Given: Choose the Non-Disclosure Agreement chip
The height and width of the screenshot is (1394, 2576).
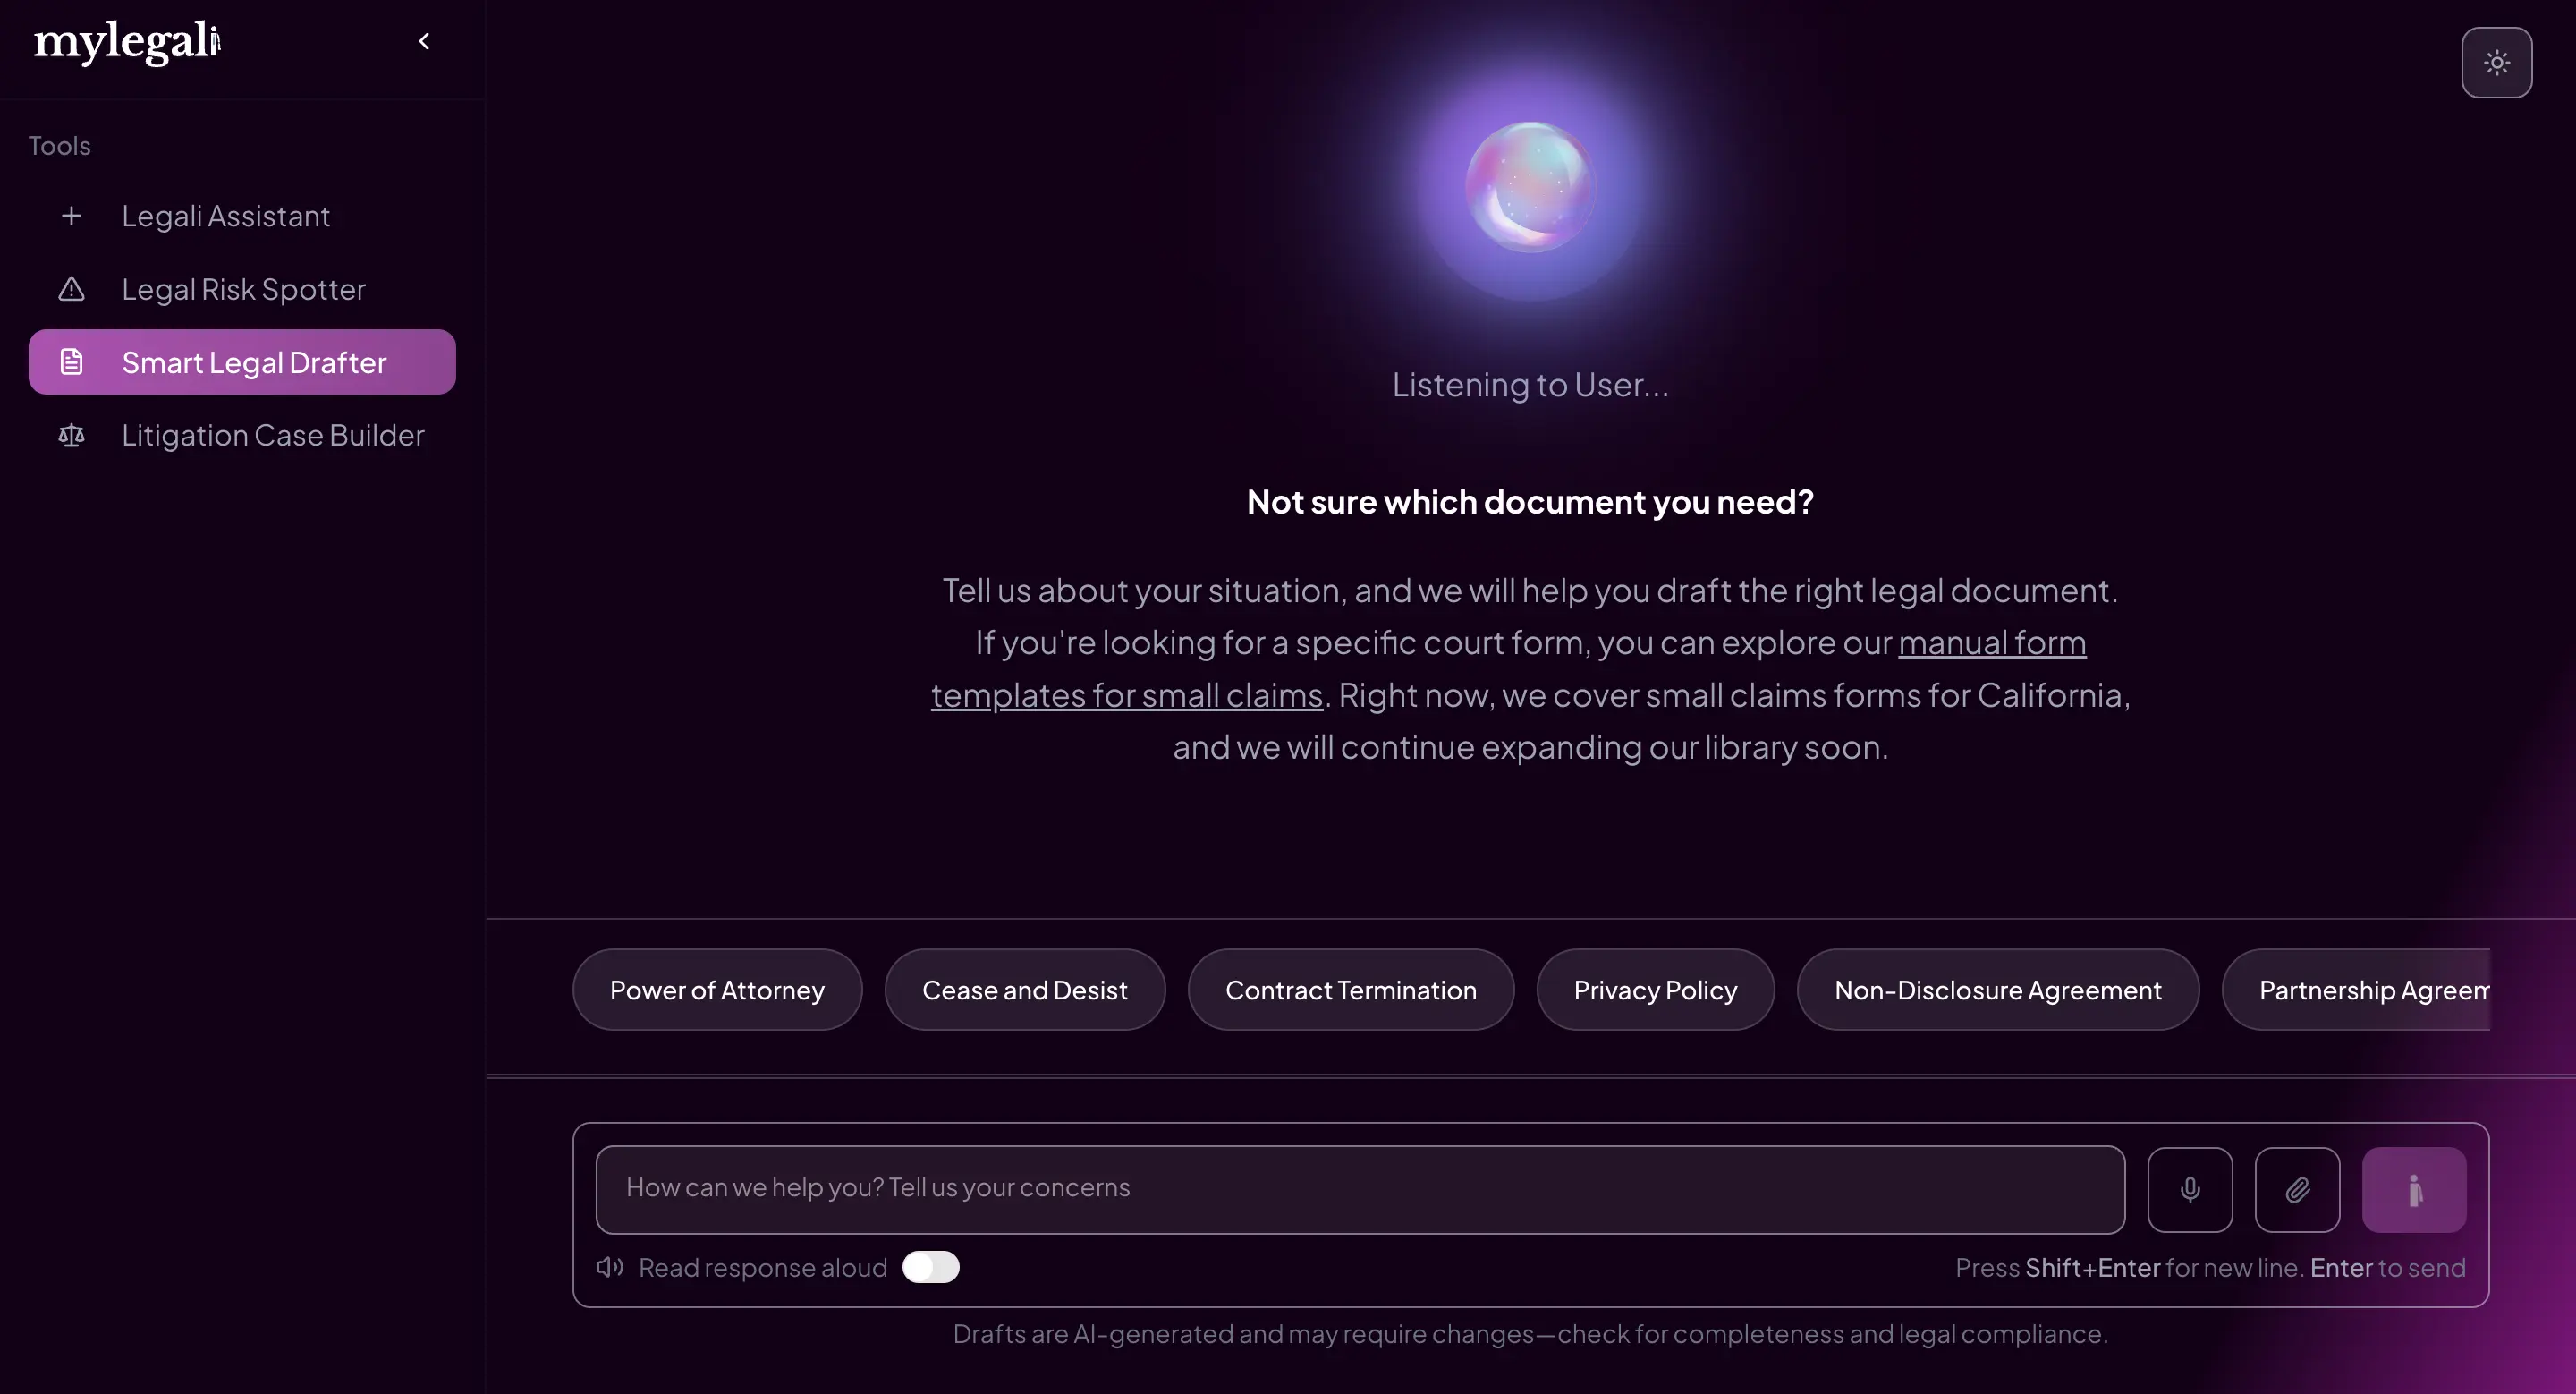Looking at the screenshot, I should (1997, 990).
